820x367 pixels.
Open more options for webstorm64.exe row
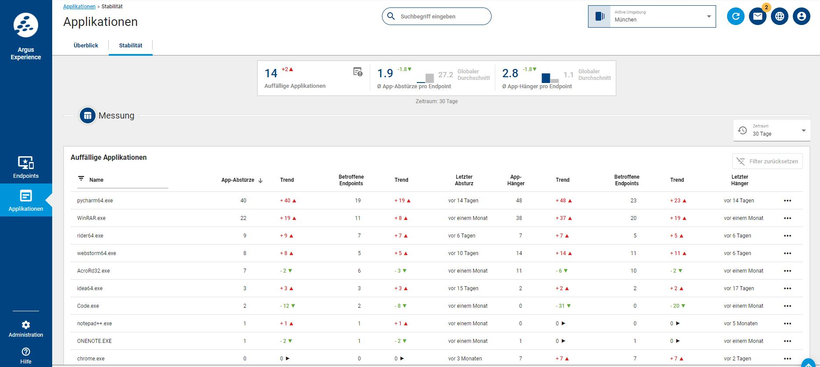[x=787, y=253]
